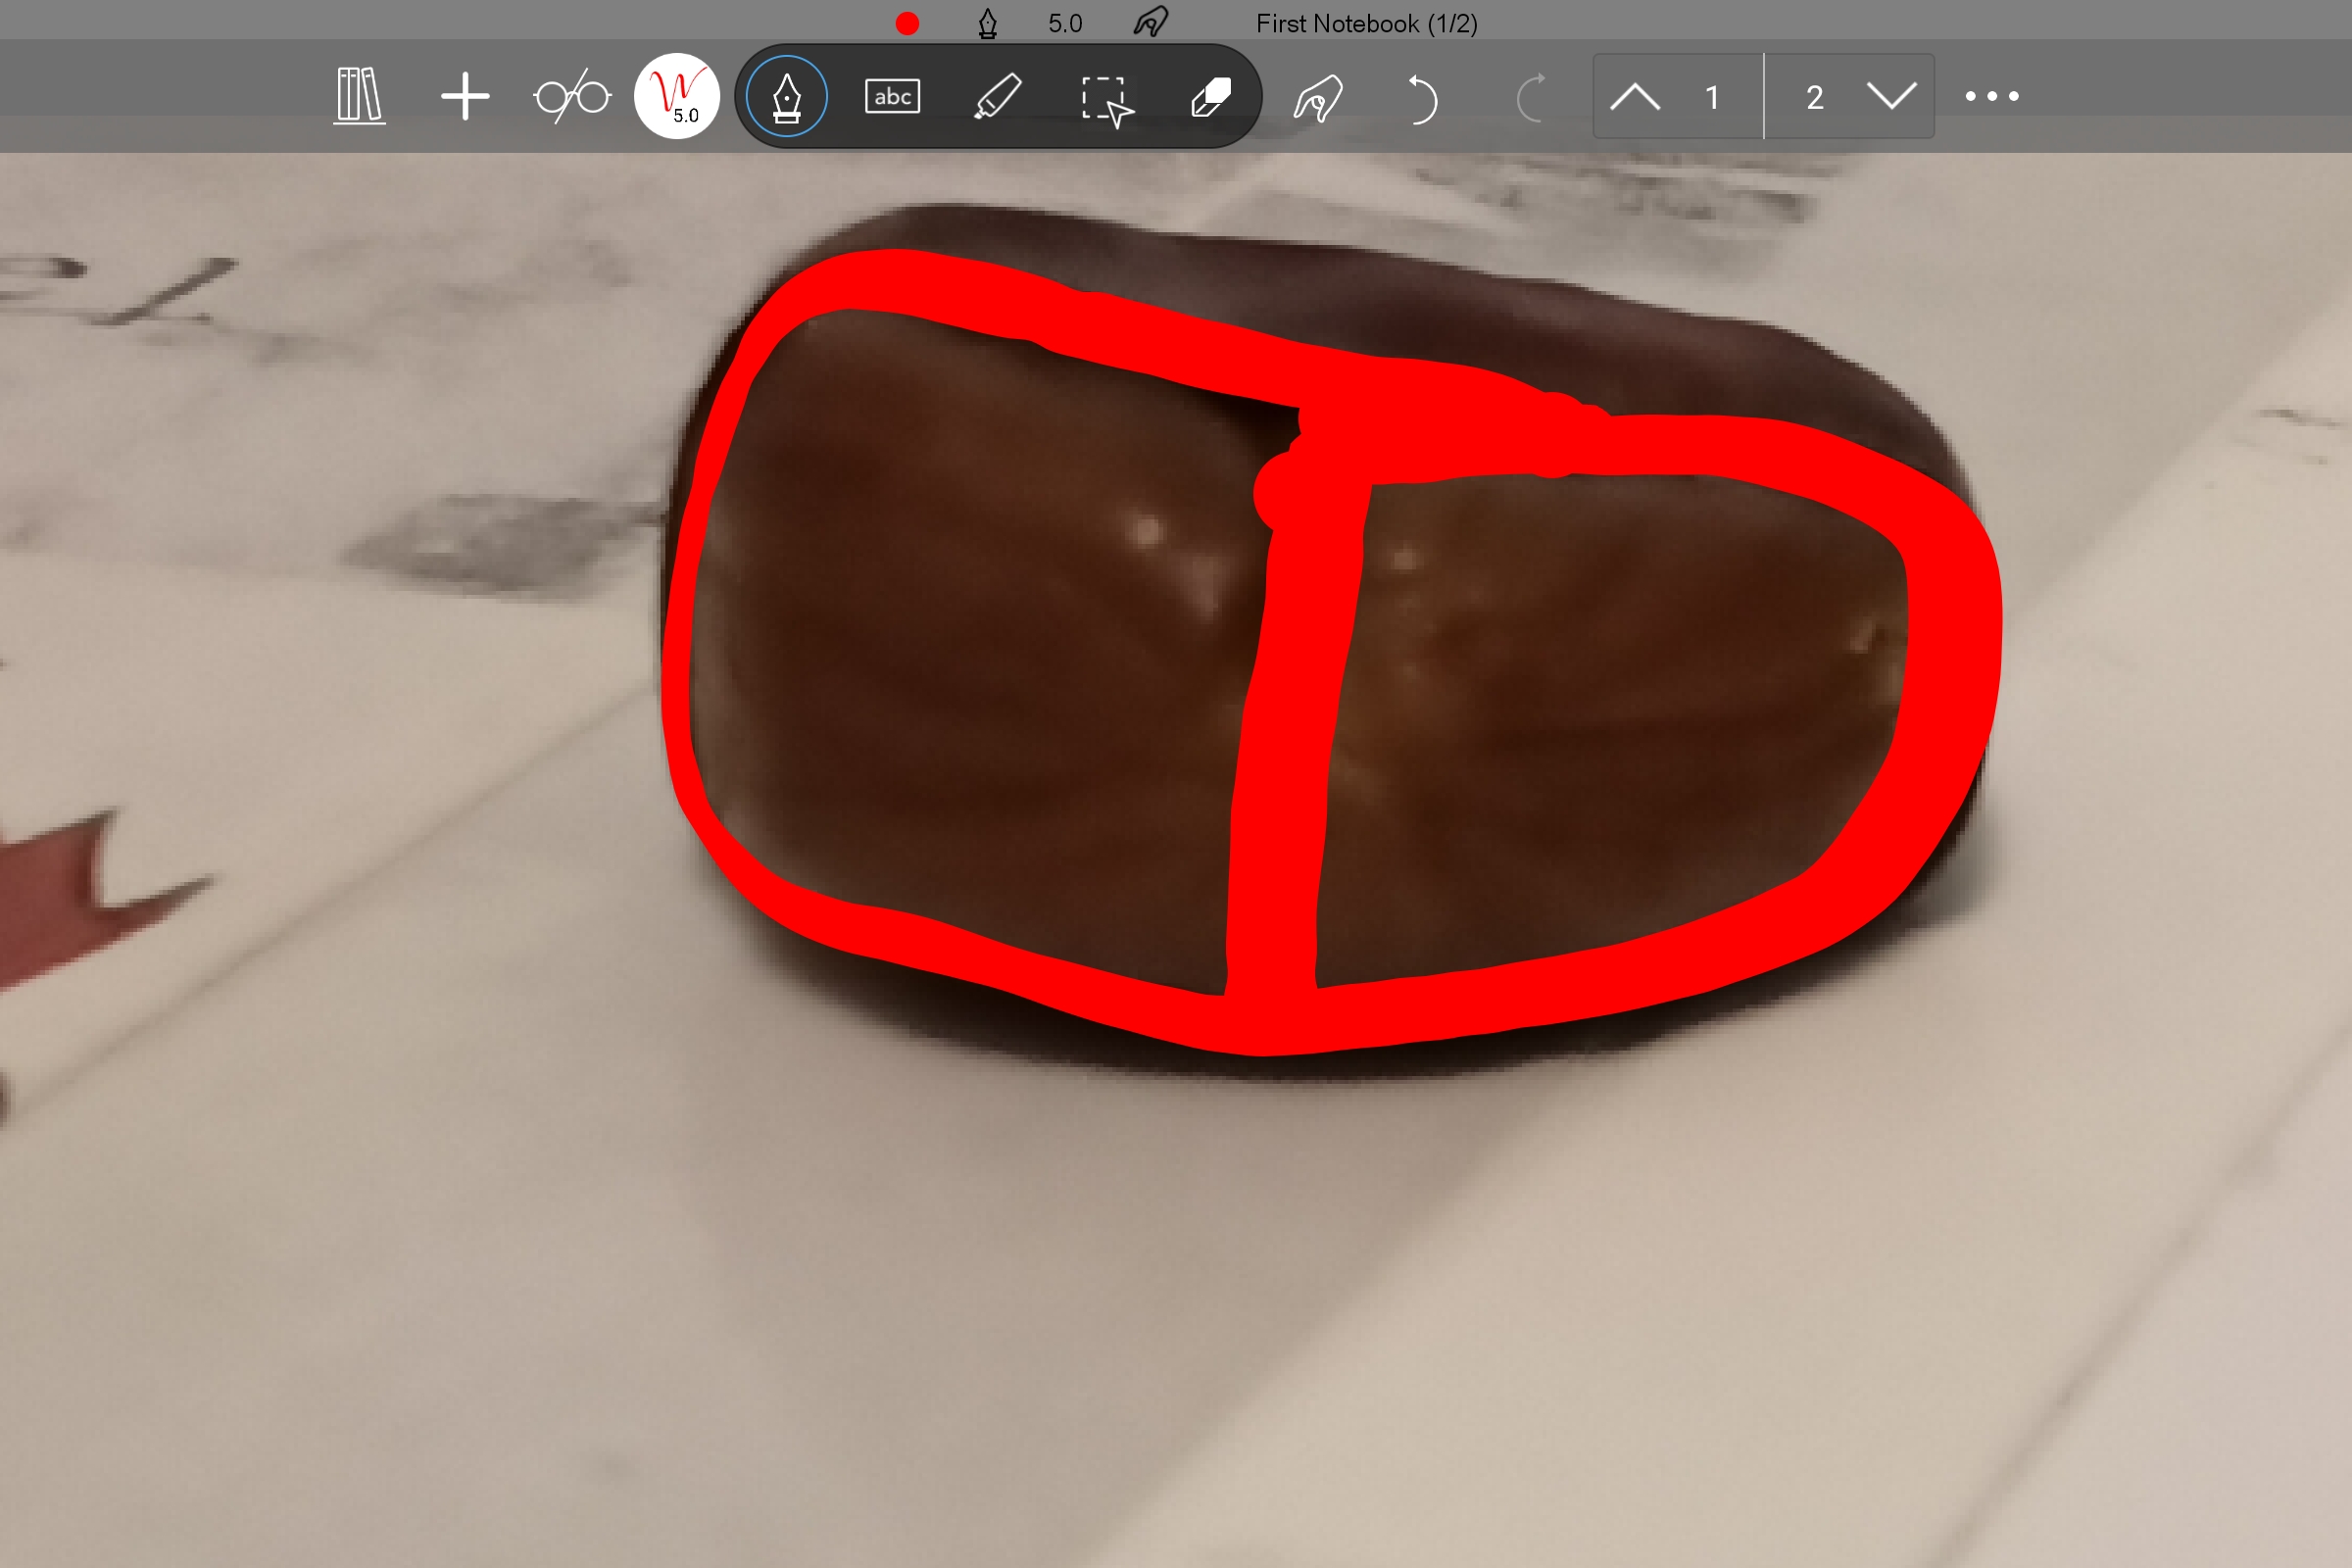Enable read-only mode with the glasses icon
The image size is (2352, 1568).
572,95
